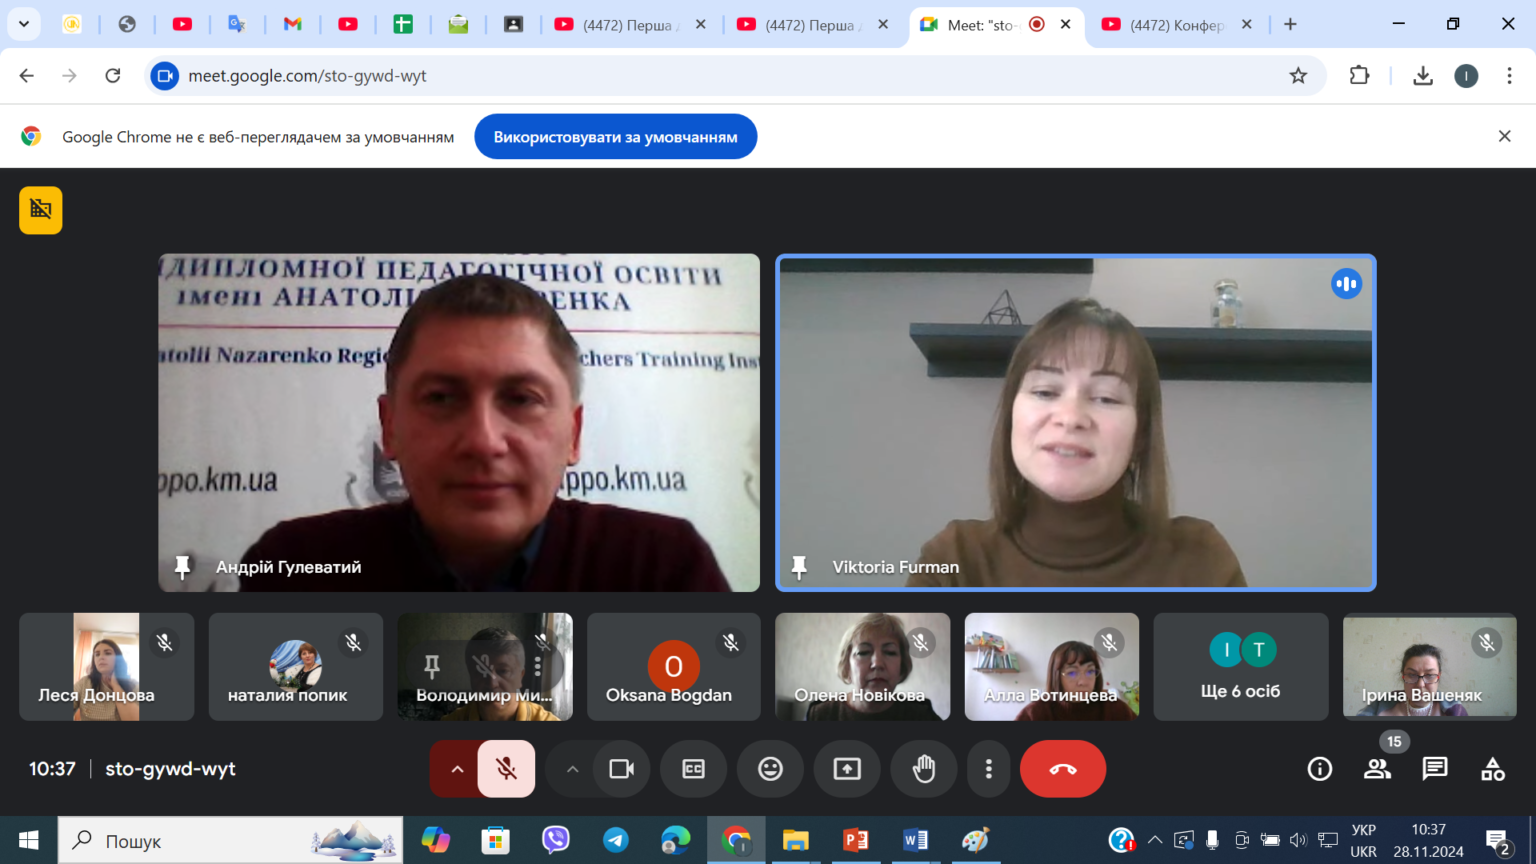The image size is (1536, 864).
Task: Expand video settings arrow beside camera
Action: point(572,769)
